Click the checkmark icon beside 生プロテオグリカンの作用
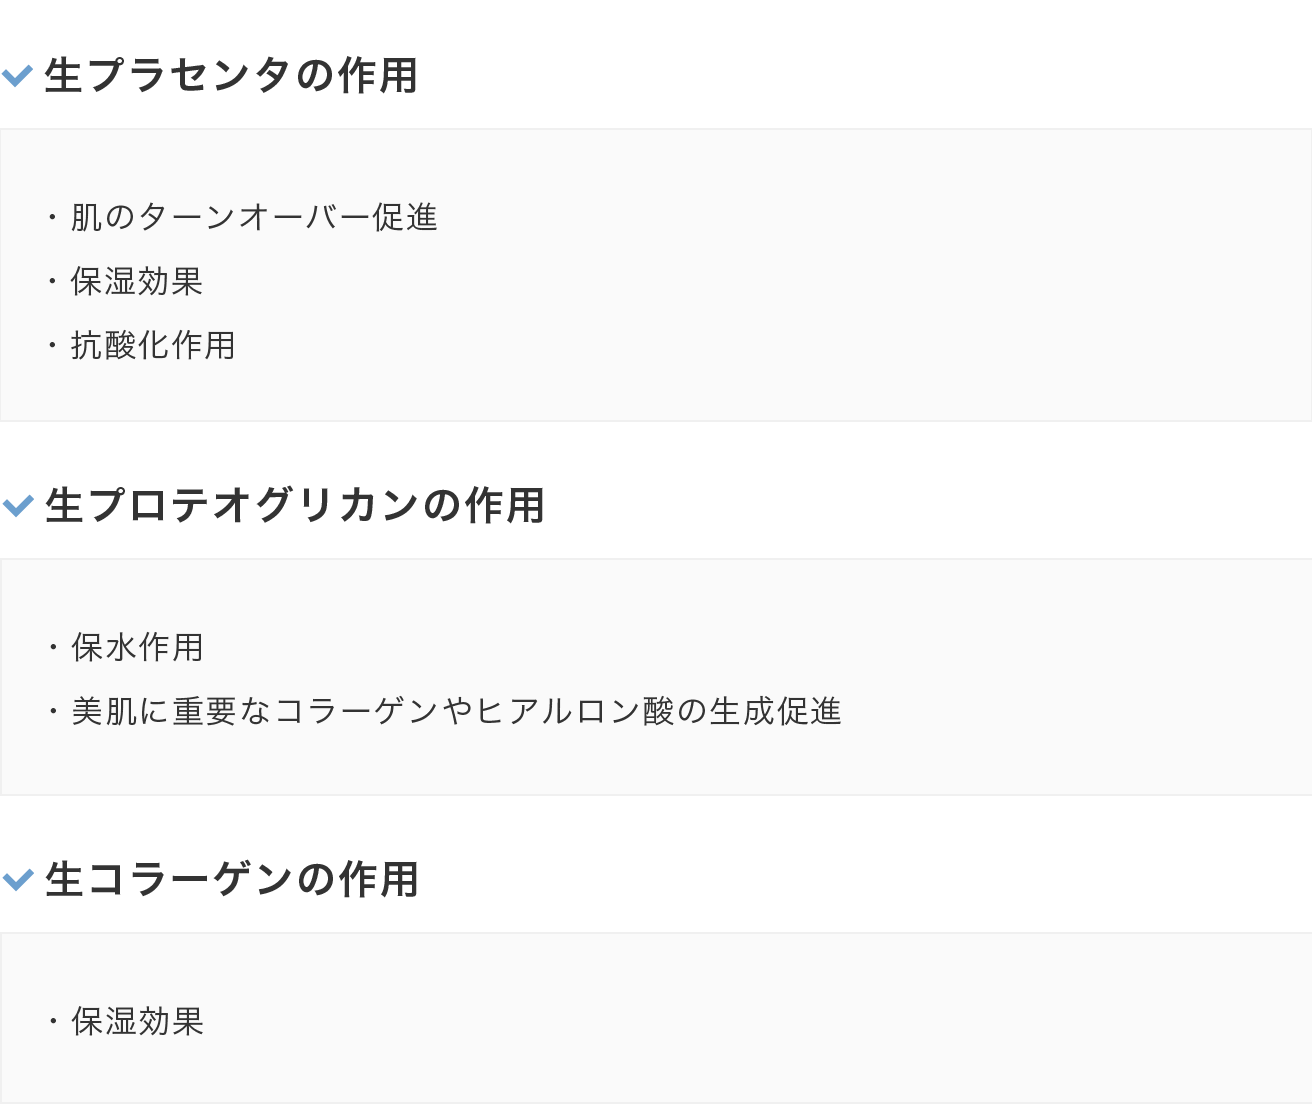The width and height of the screenshot is (1312, 1116). (x=18, y=506)
